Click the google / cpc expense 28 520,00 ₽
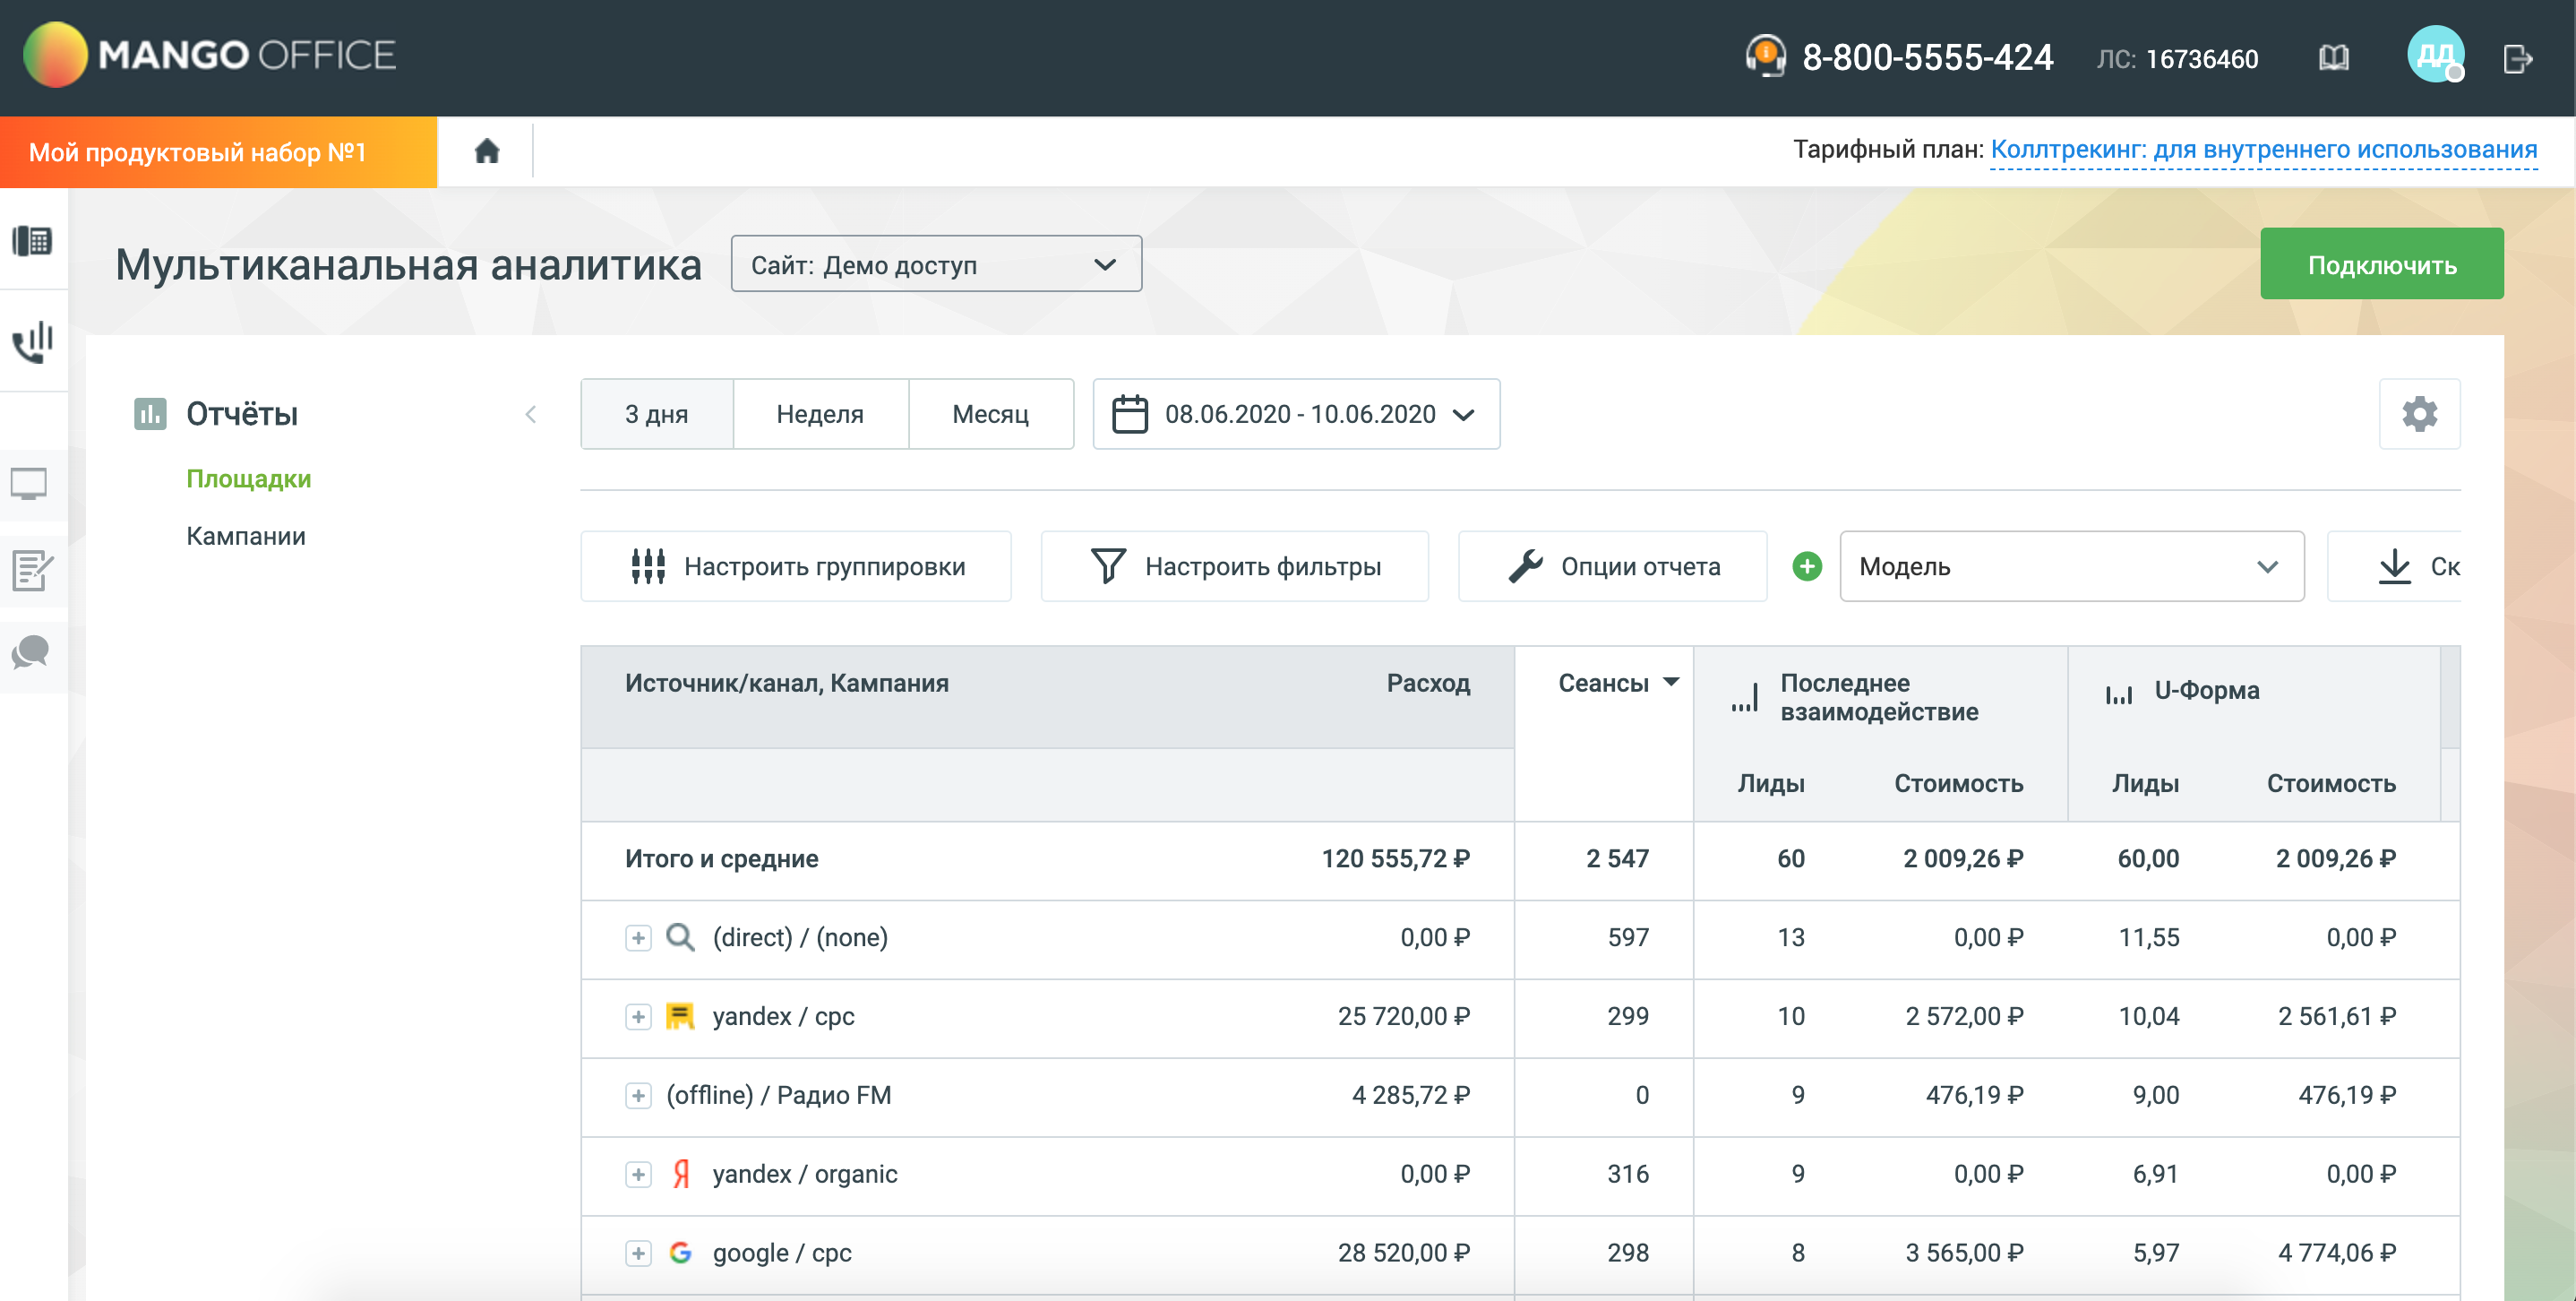The width and height of the screenshot is (2576, 1301). pos(1403,1252)
